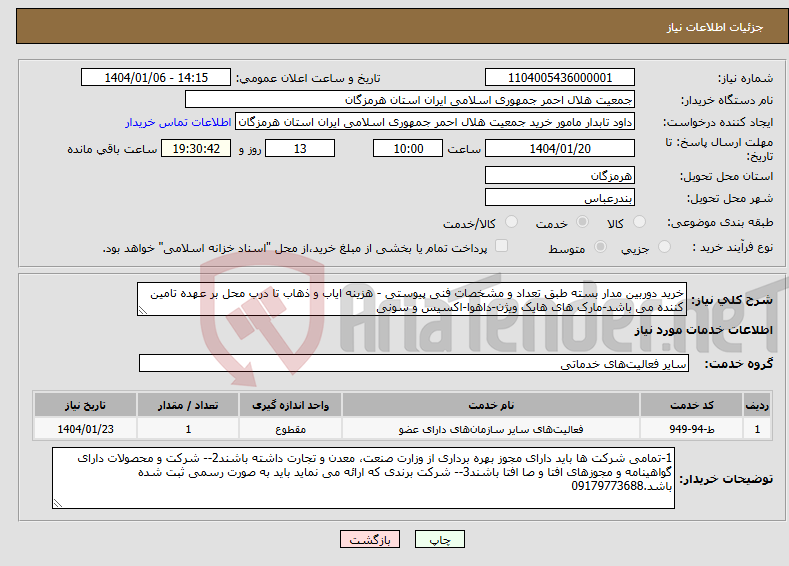Toggle the Islamic treasury payment checkbox
This screenshot has height=566, width=789.
[x=501, y=246]
